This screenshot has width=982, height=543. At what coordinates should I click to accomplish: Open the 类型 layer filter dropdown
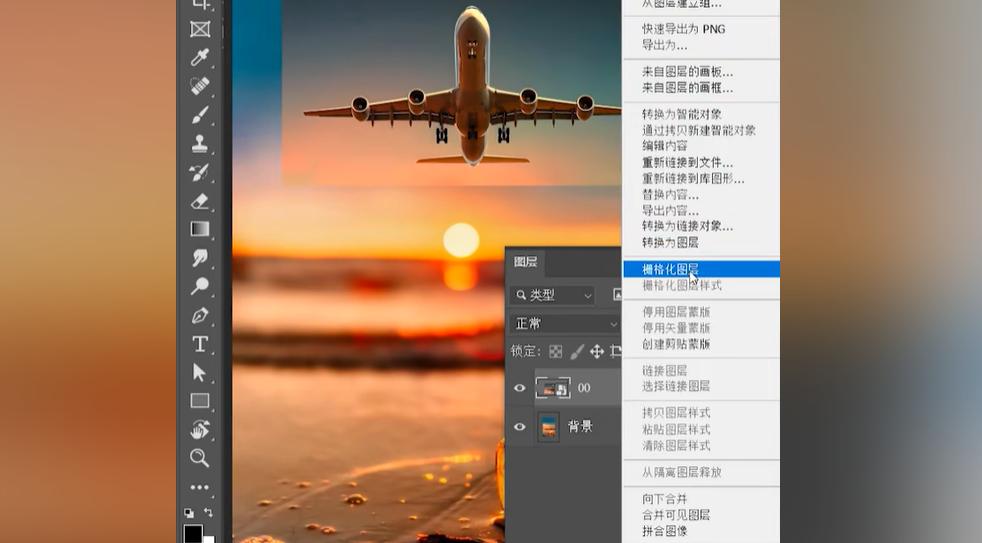[x=552, y=295]
